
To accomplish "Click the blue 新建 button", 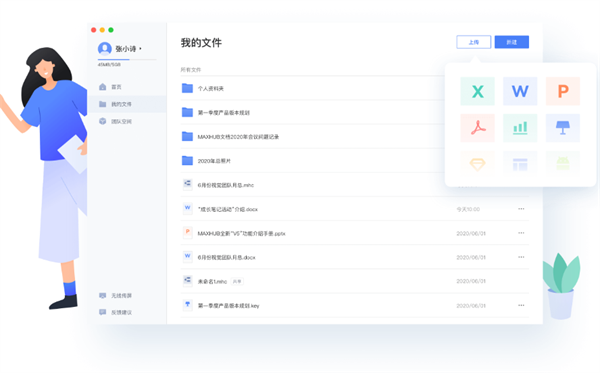I will [512, 42].
